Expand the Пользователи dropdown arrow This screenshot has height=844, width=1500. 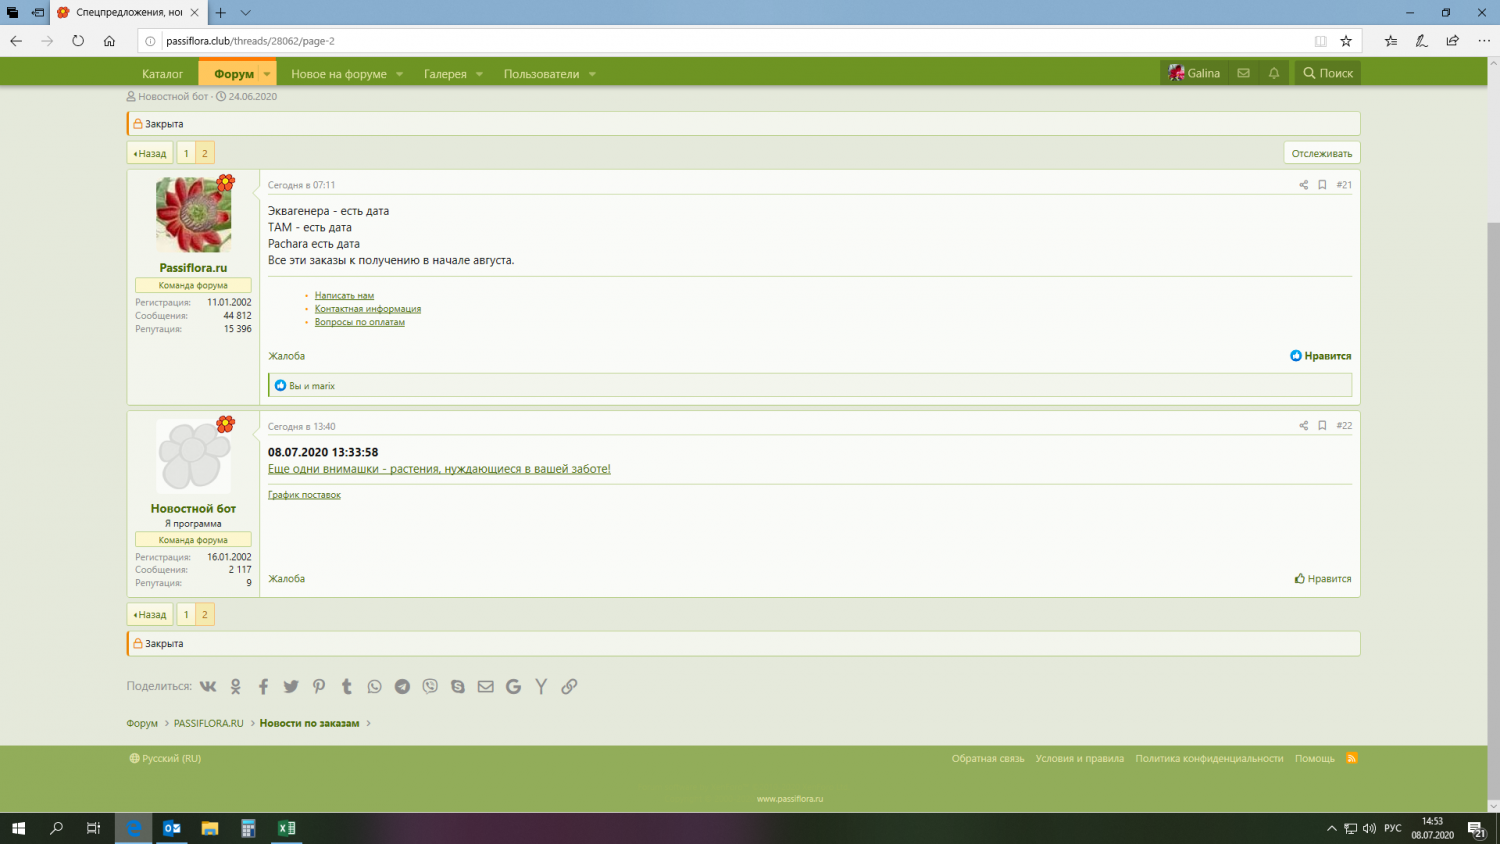[x=592, y=74]
